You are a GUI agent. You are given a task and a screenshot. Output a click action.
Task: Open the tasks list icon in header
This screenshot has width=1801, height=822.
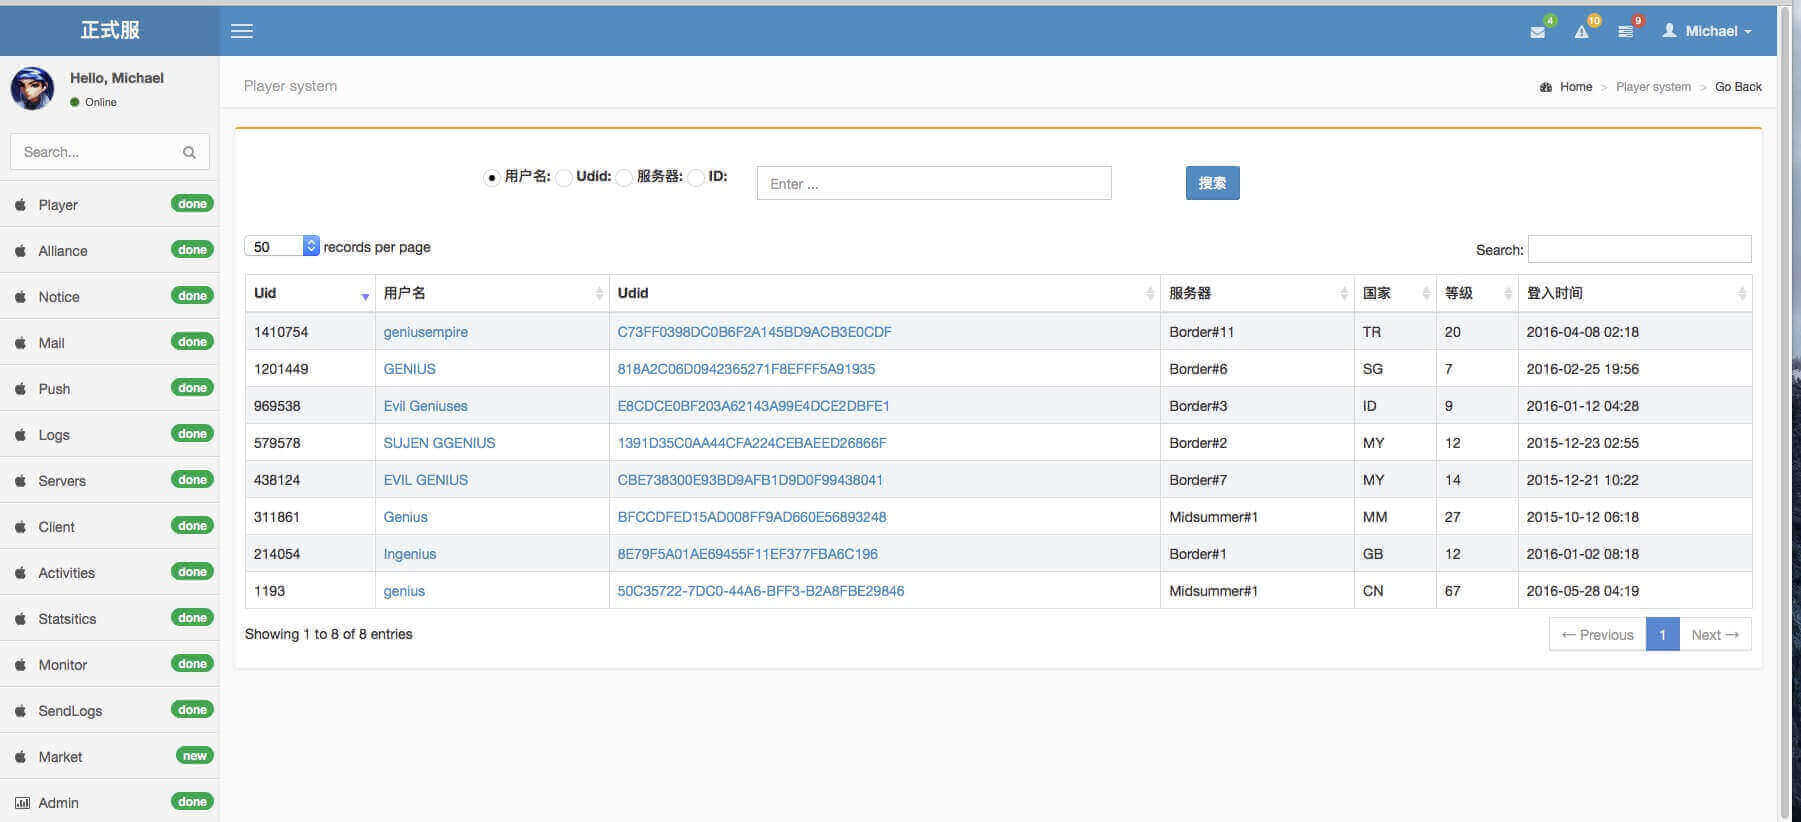click(x=1625, y=32)
